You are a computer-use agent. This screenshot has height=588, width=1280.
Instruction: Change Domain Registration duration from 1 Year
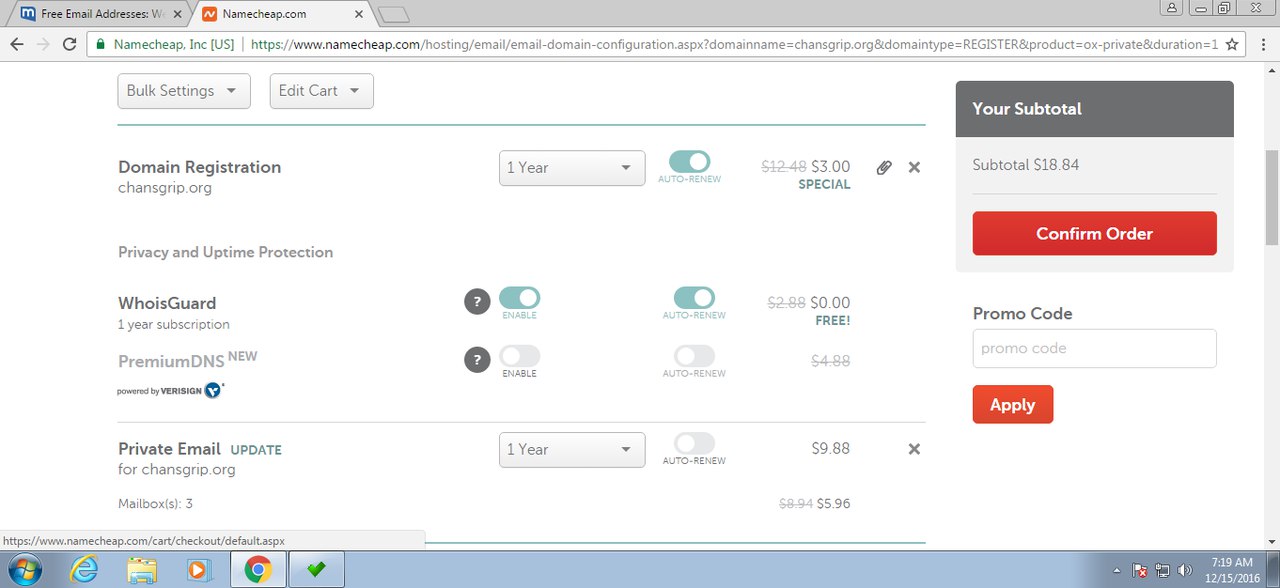[x=572, y=168]
